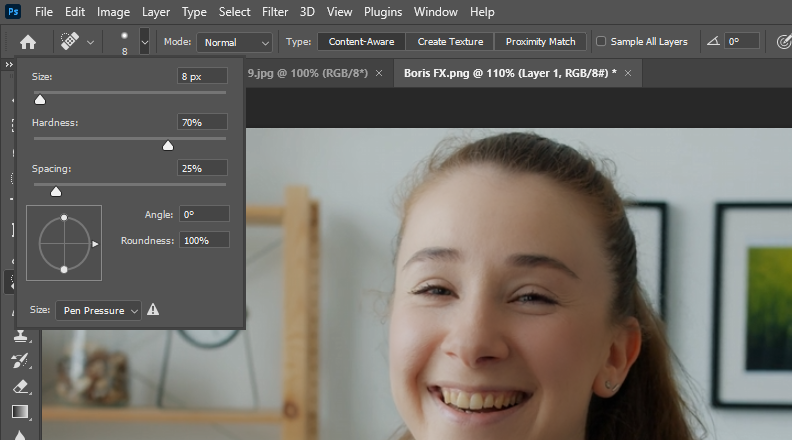Select the Spot Healing Brush tool icon
The height and width of the screenshot is (440, 792).
[x=69, y=42]
